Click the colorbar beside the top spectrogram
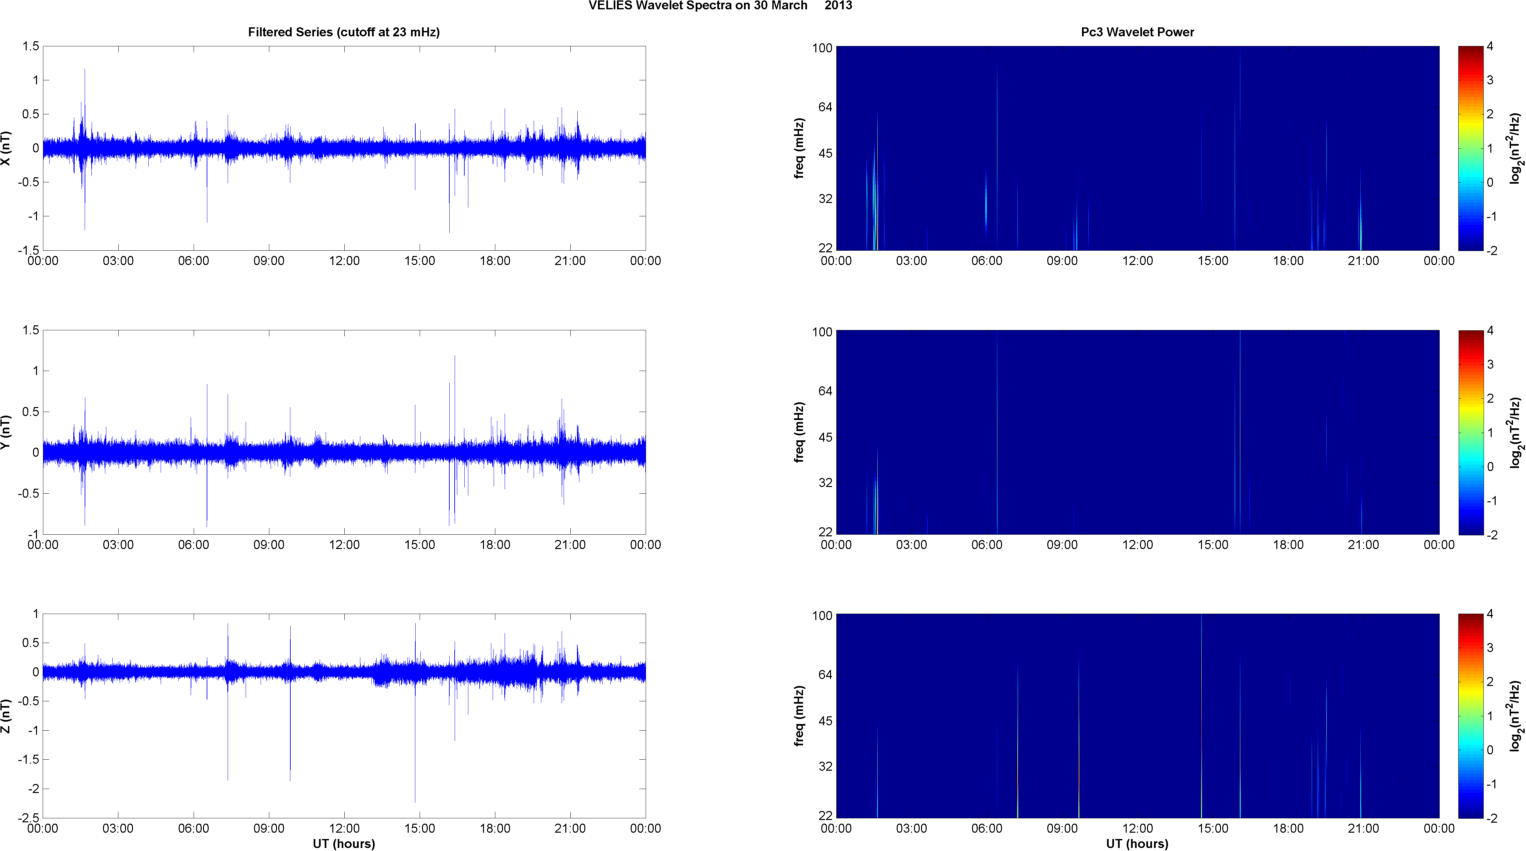 coord(1470,148)
